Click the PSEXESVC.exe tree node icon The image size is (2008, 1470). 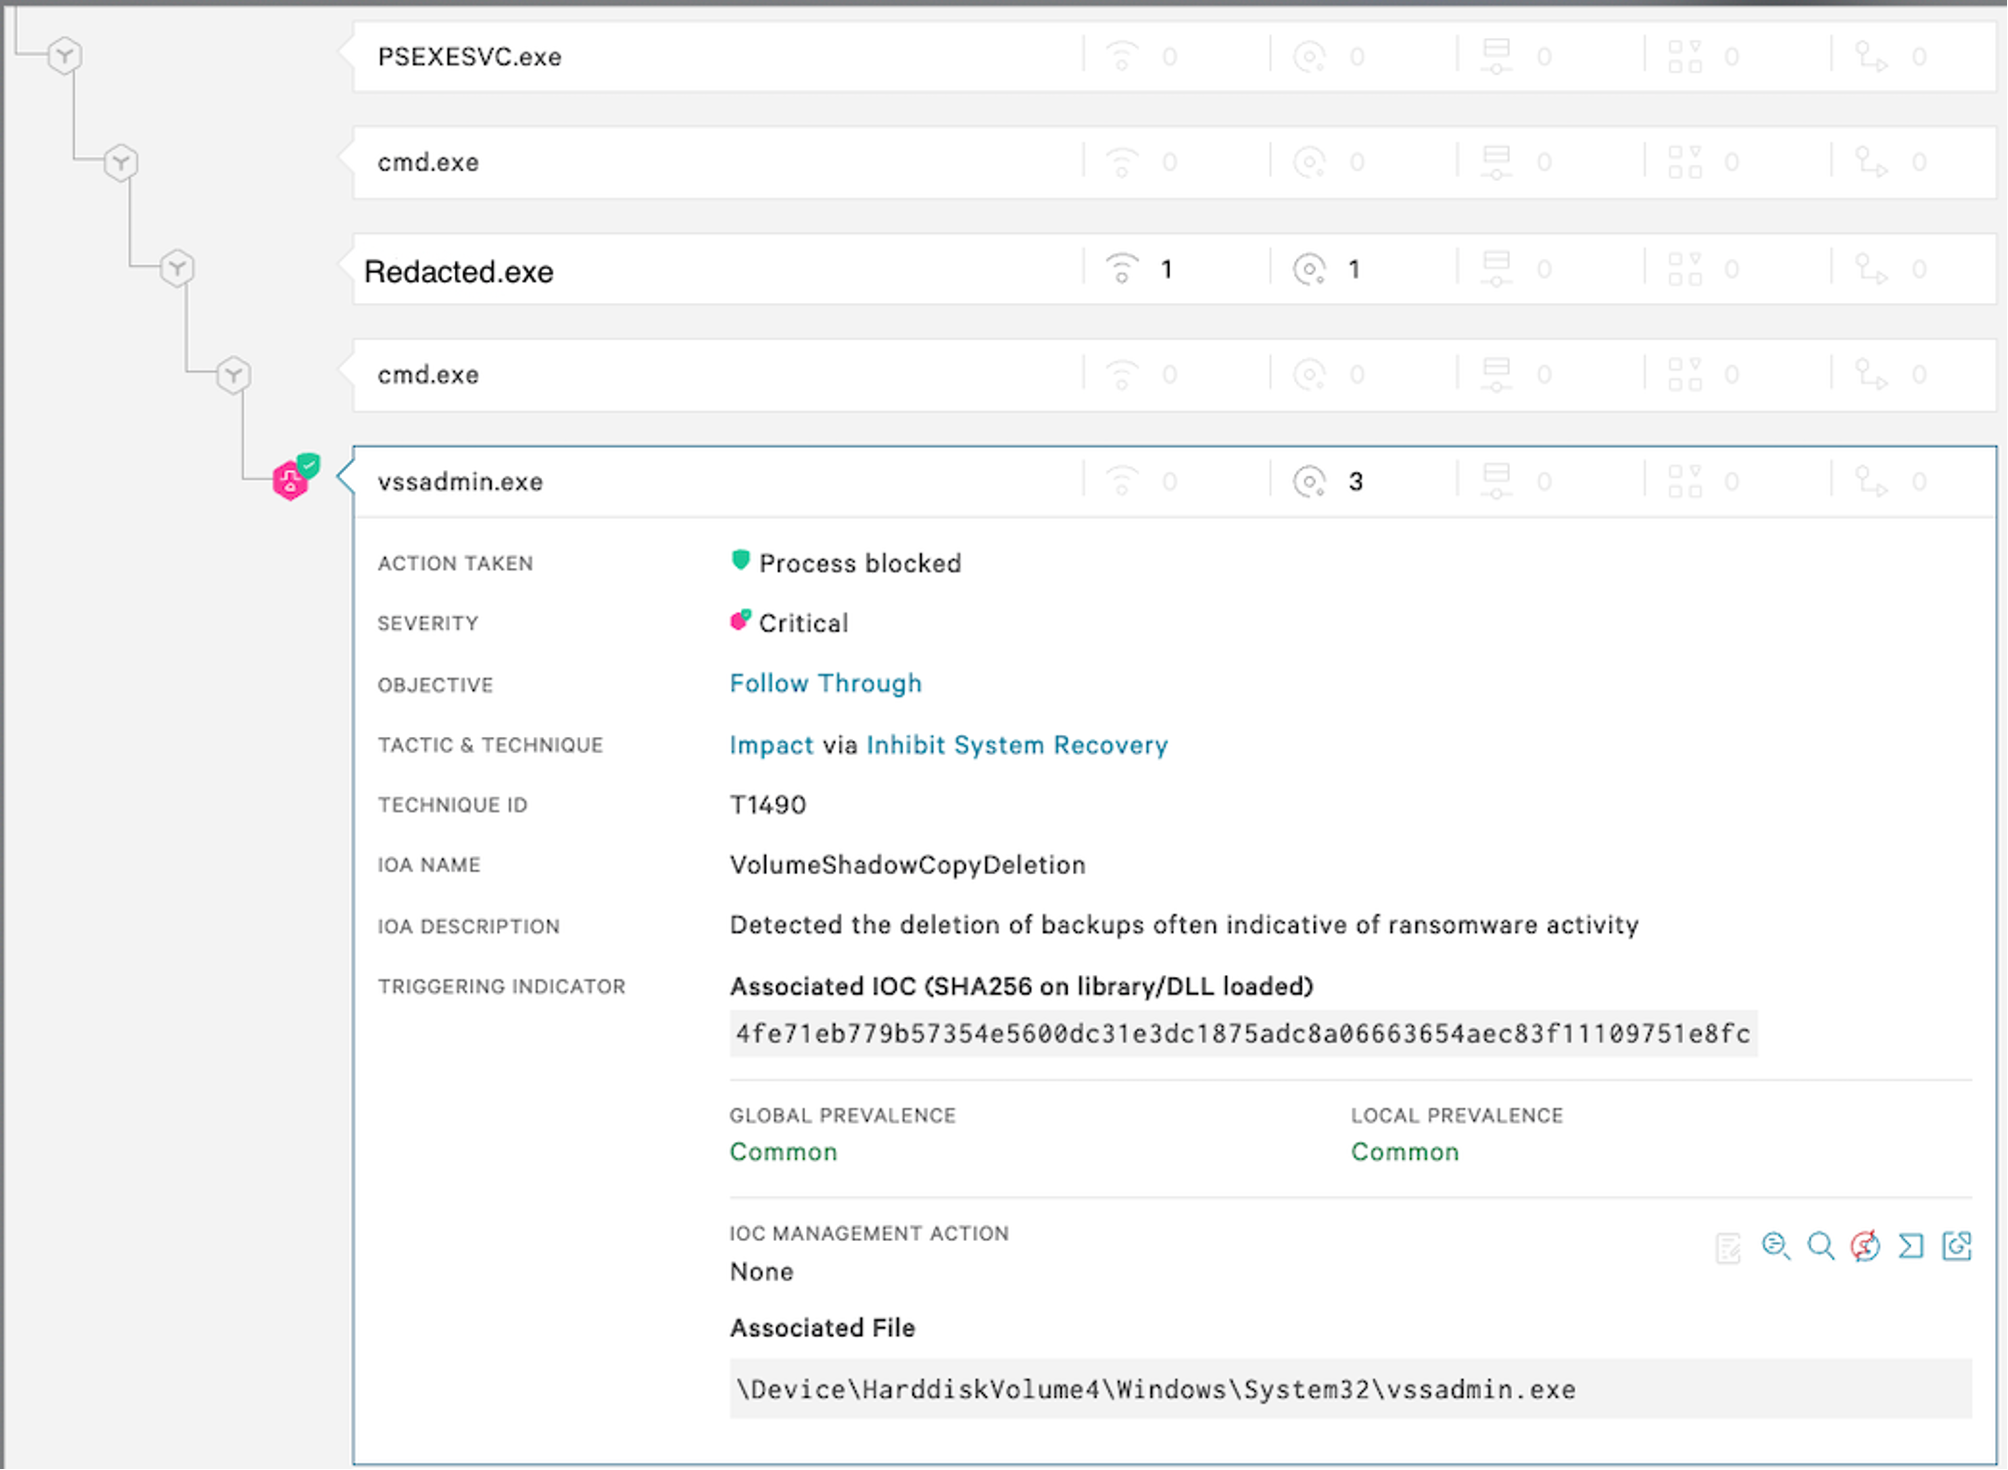pos(65,55)
